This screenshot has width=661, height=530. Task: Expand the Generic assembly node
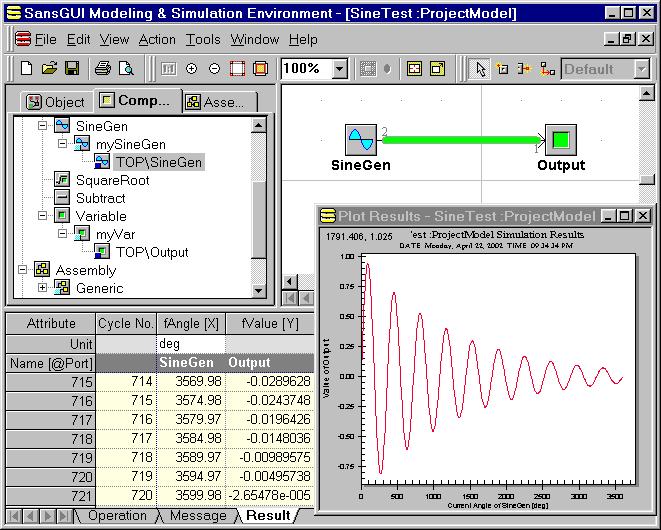tap(43, 288)
